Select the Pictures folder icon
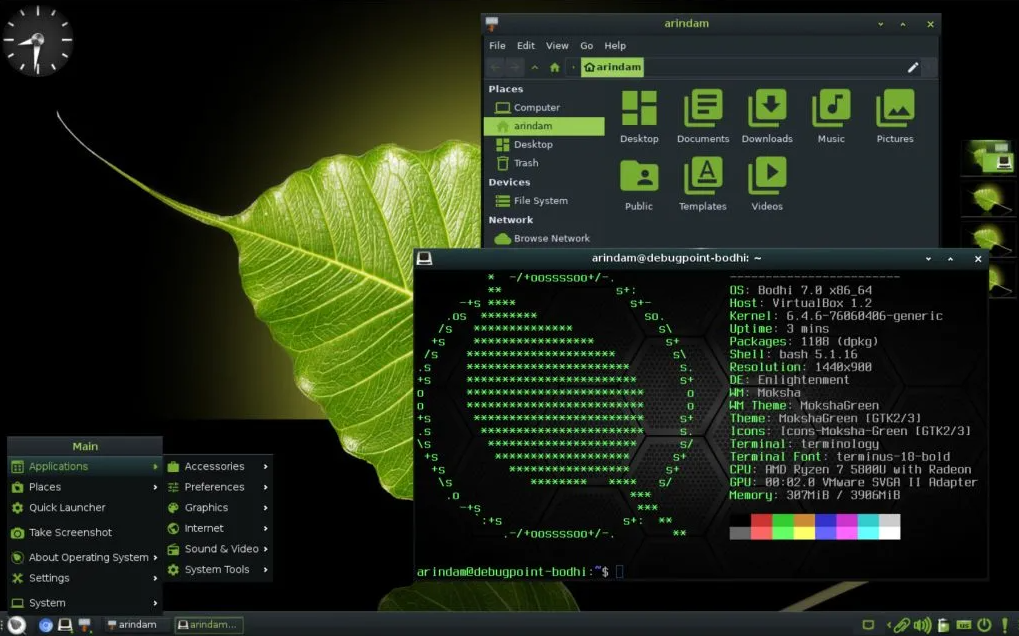This screenshot has height=636, width=1019. coord(894,108)
